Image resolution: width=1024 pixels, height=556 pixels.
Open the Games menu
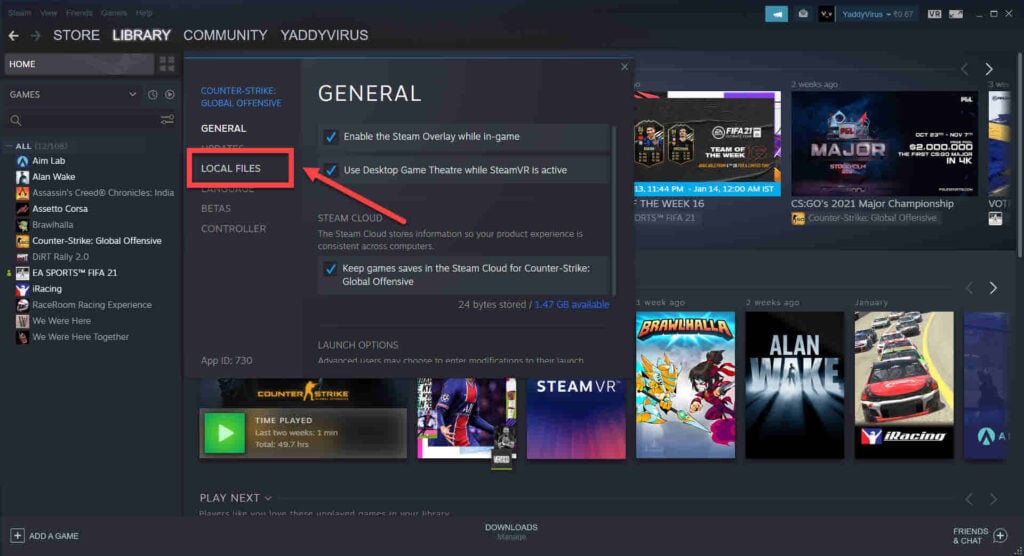pos(114,12)
